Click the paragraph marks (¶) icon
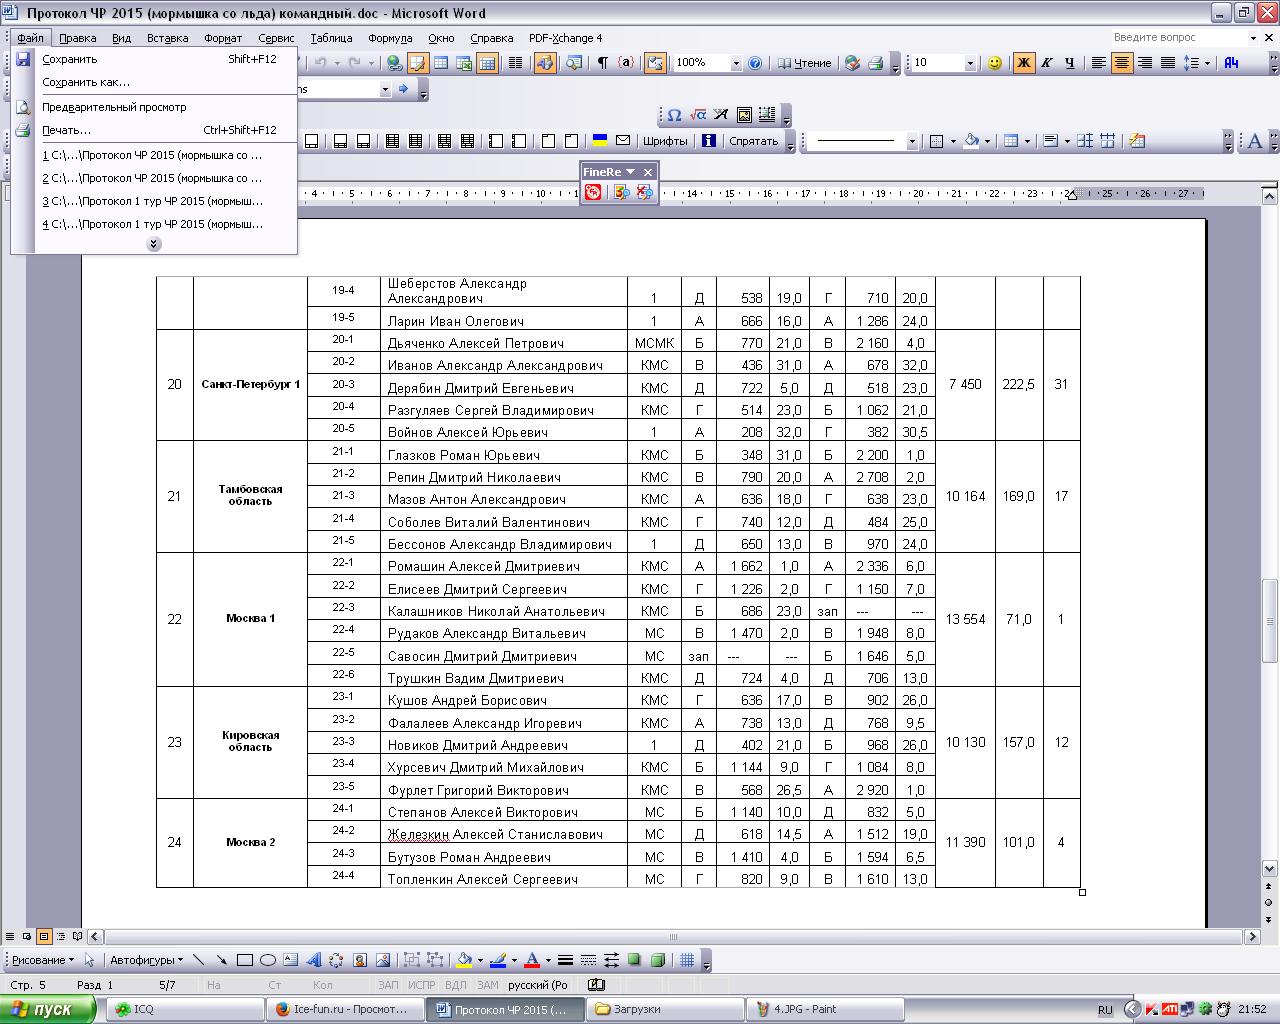The width and height of the screenshot is (1280, 1024). (x=602, y=63)
